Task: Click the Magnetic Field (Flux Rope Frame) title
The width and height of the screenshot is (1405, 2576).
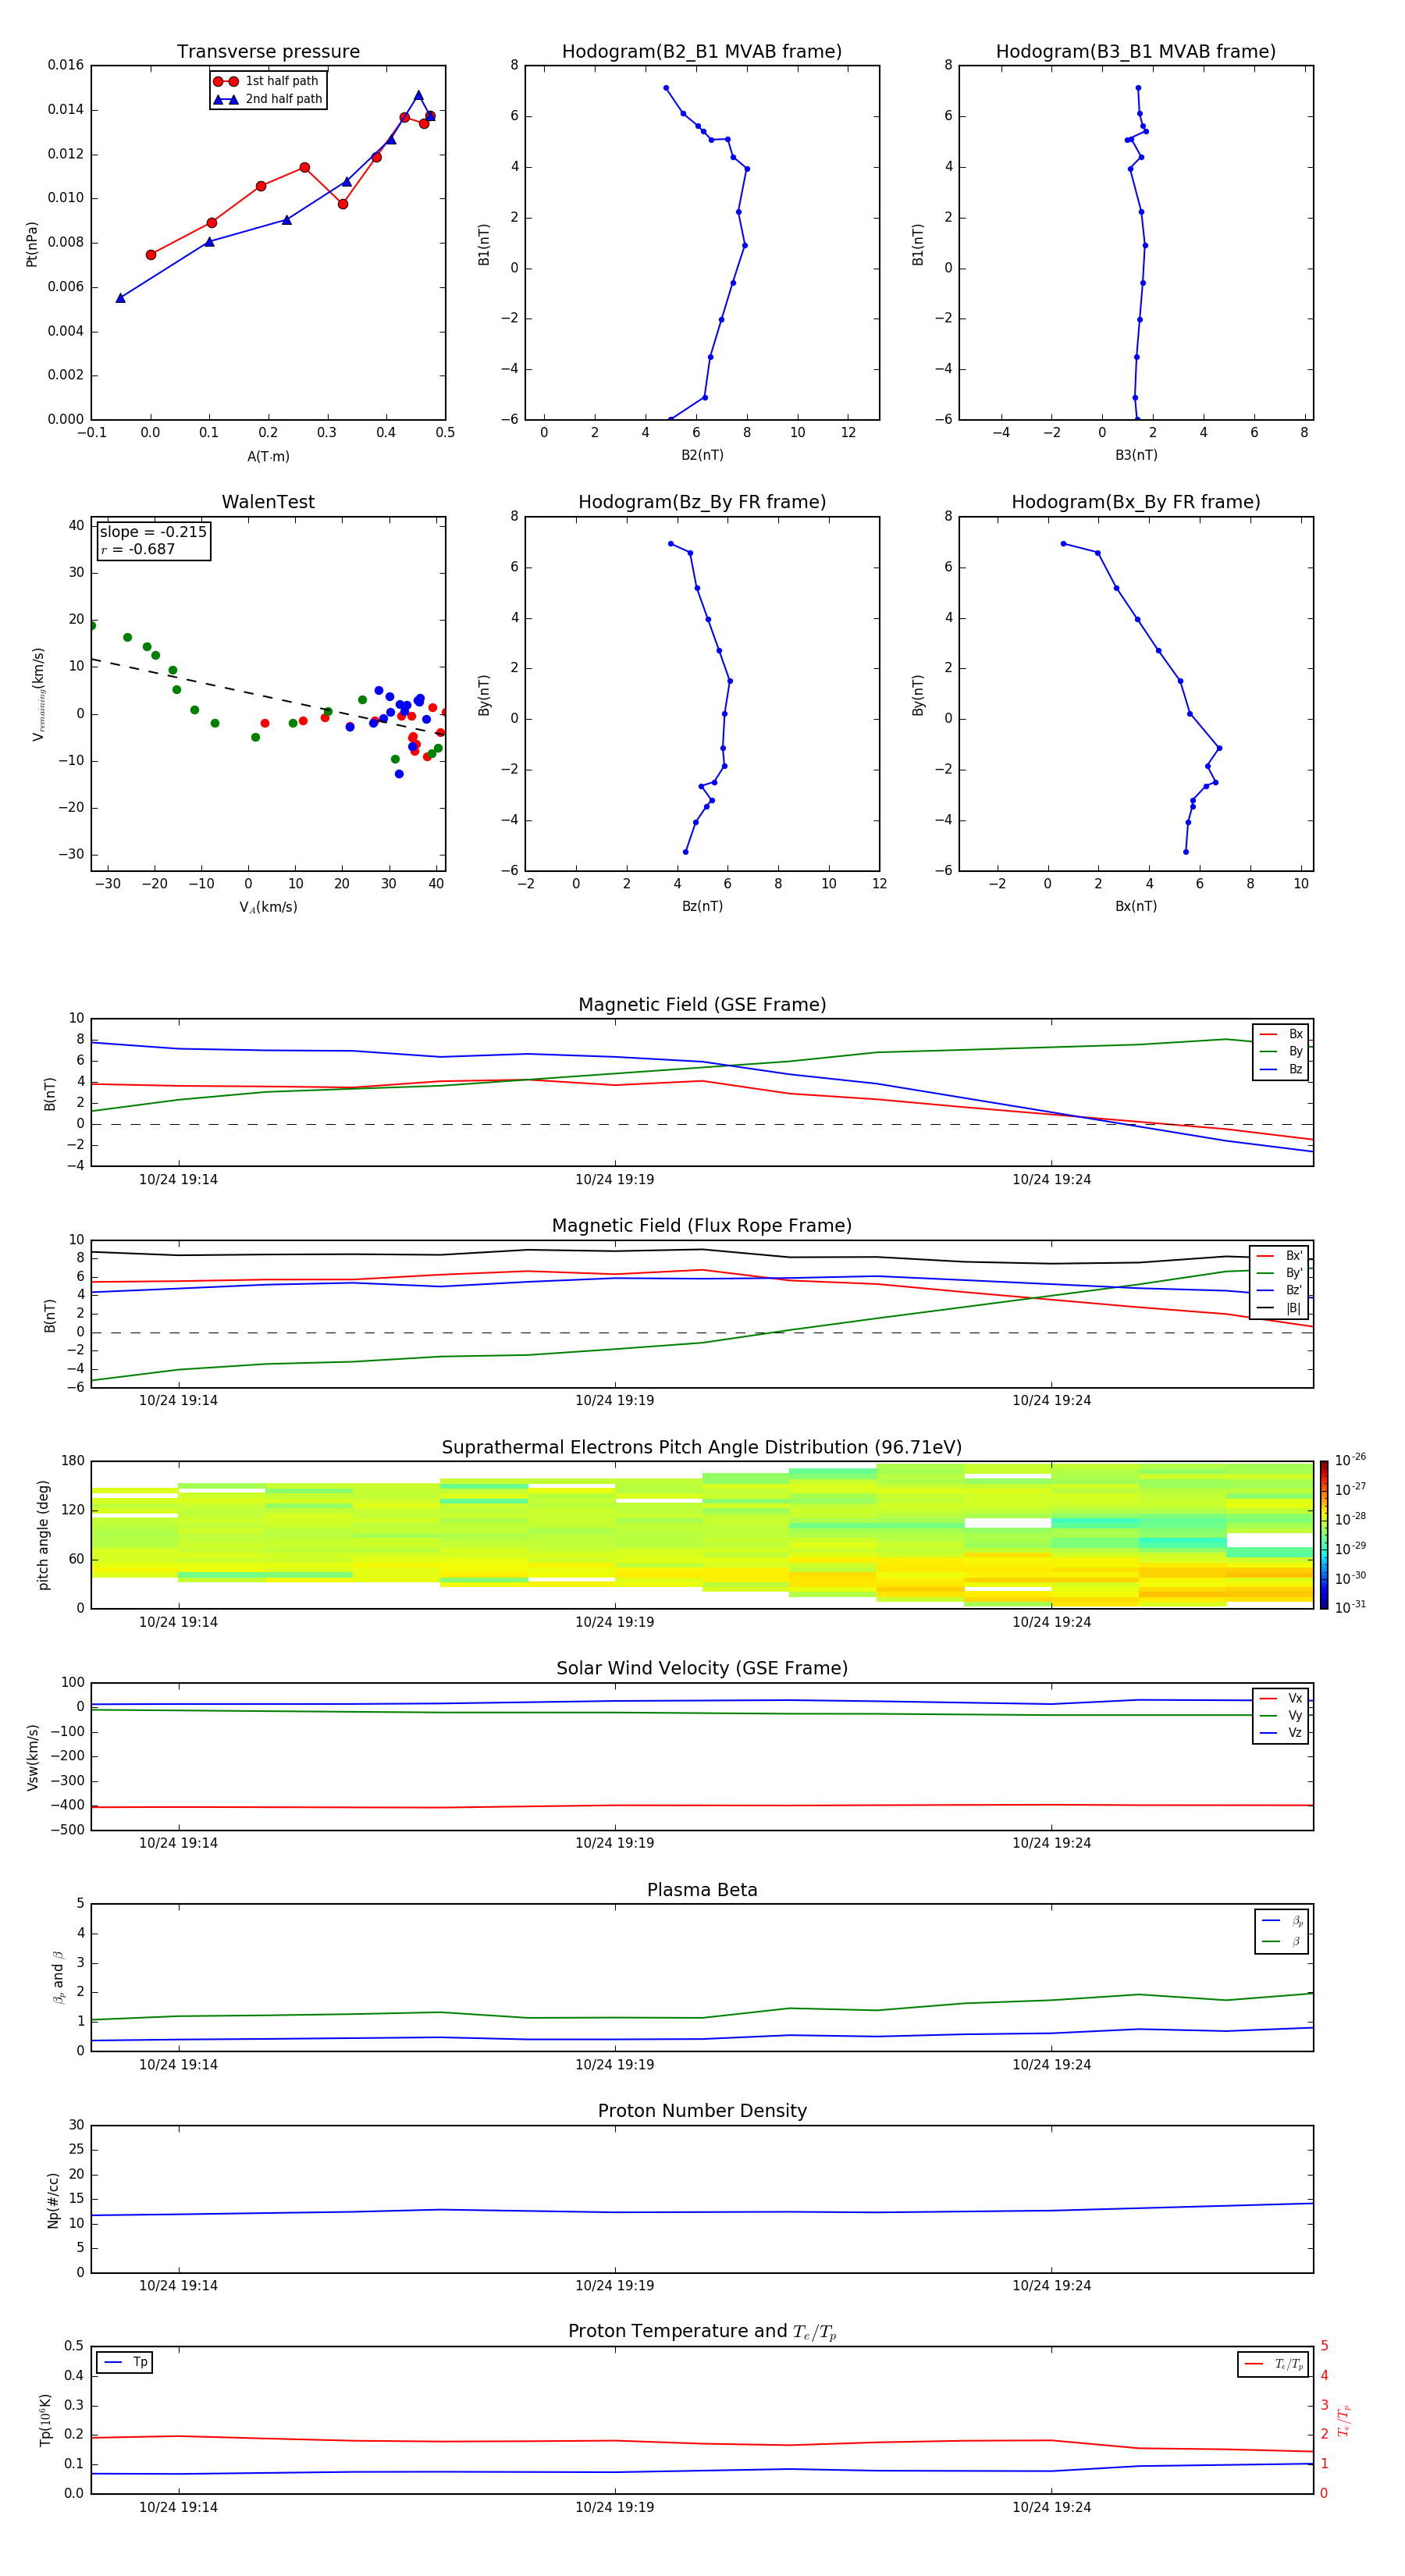Action: click(702, 1226)
